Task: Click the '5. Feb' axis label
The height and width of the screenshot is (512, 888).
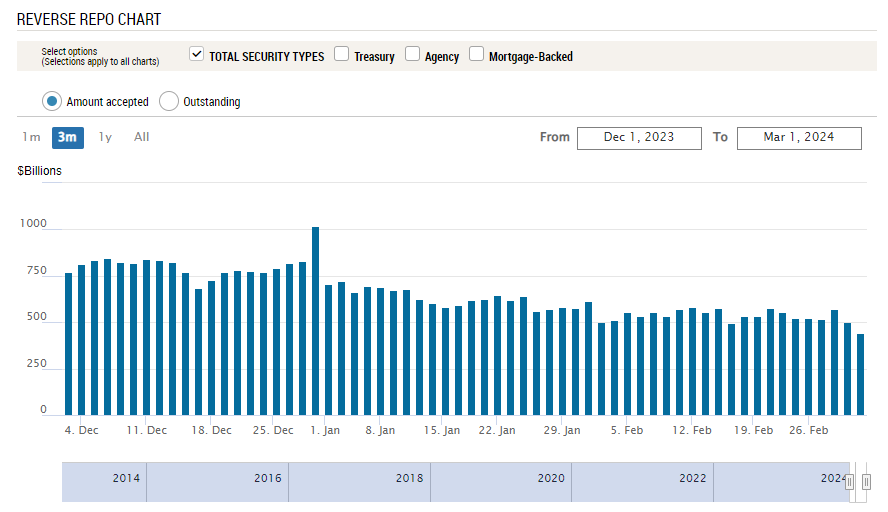Action: point(627,430)
